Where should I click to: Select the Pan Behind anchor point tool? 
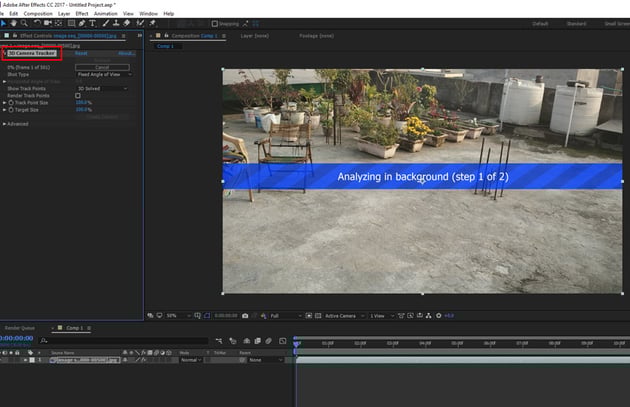pyautogui.click(x=58, y=23)
